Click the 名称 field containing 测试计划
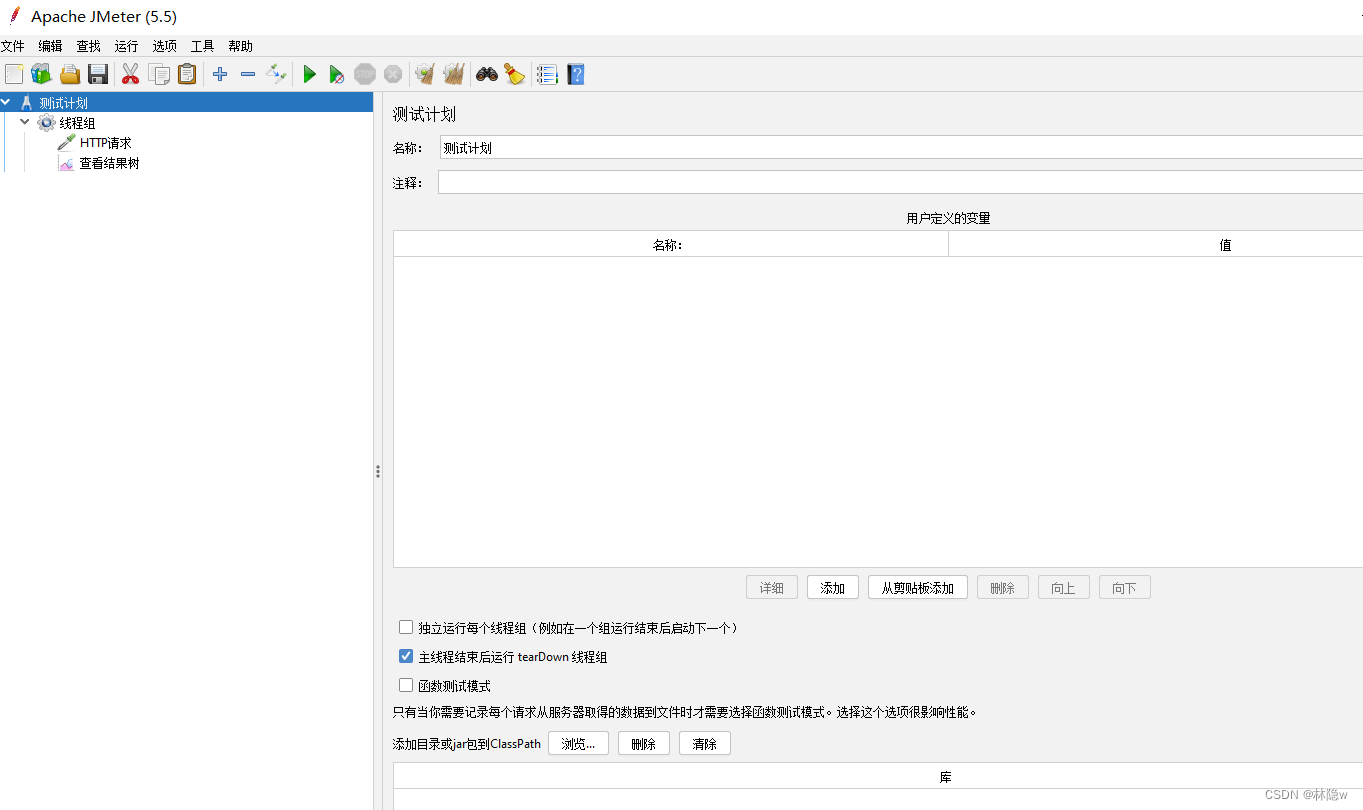The width and height of the screenshot is (1363, 810). coord(901,148)
